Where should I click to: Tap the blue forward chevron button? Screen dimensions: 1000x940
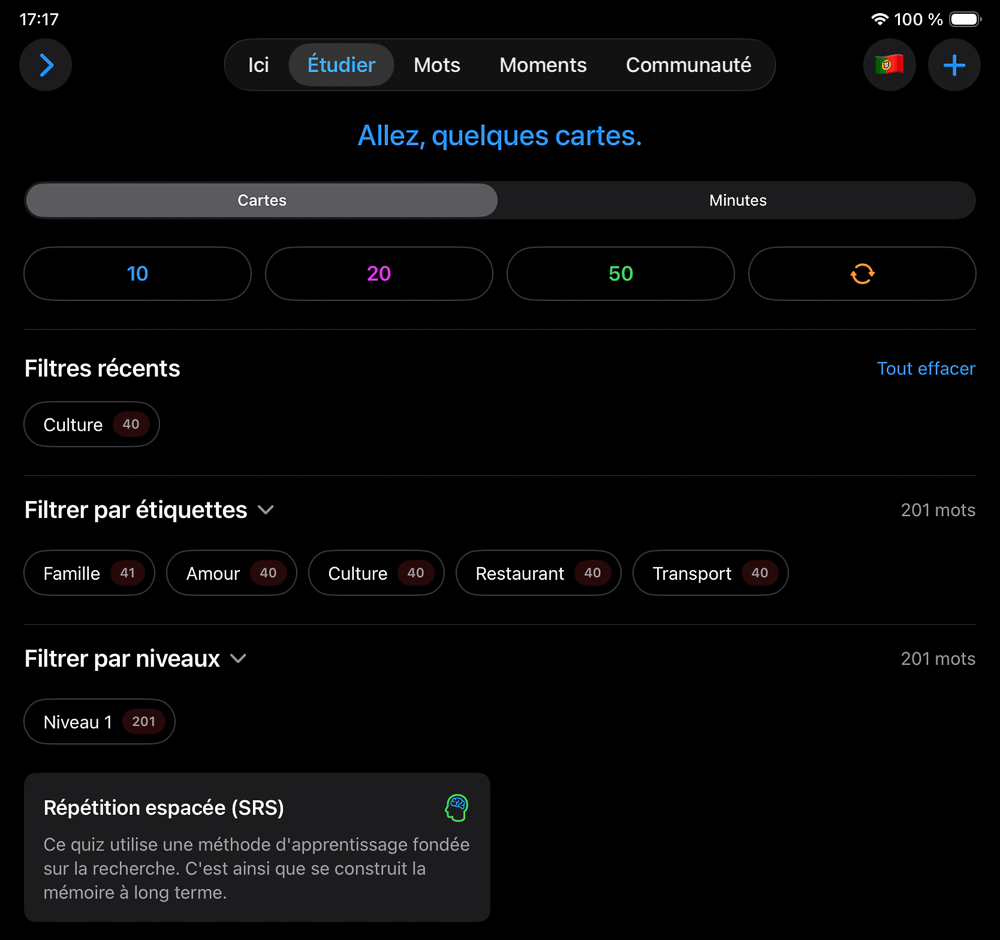[x=46, y=65]
